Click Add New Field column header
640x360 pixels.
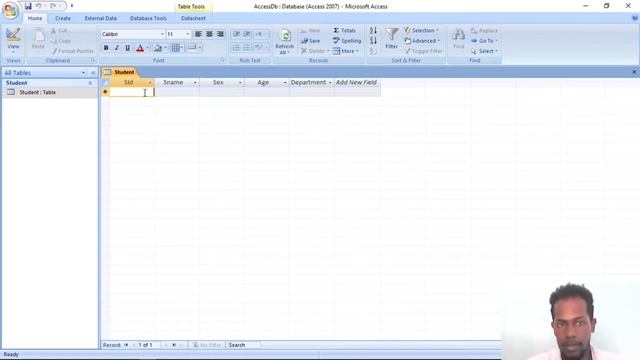click(357, 82)
